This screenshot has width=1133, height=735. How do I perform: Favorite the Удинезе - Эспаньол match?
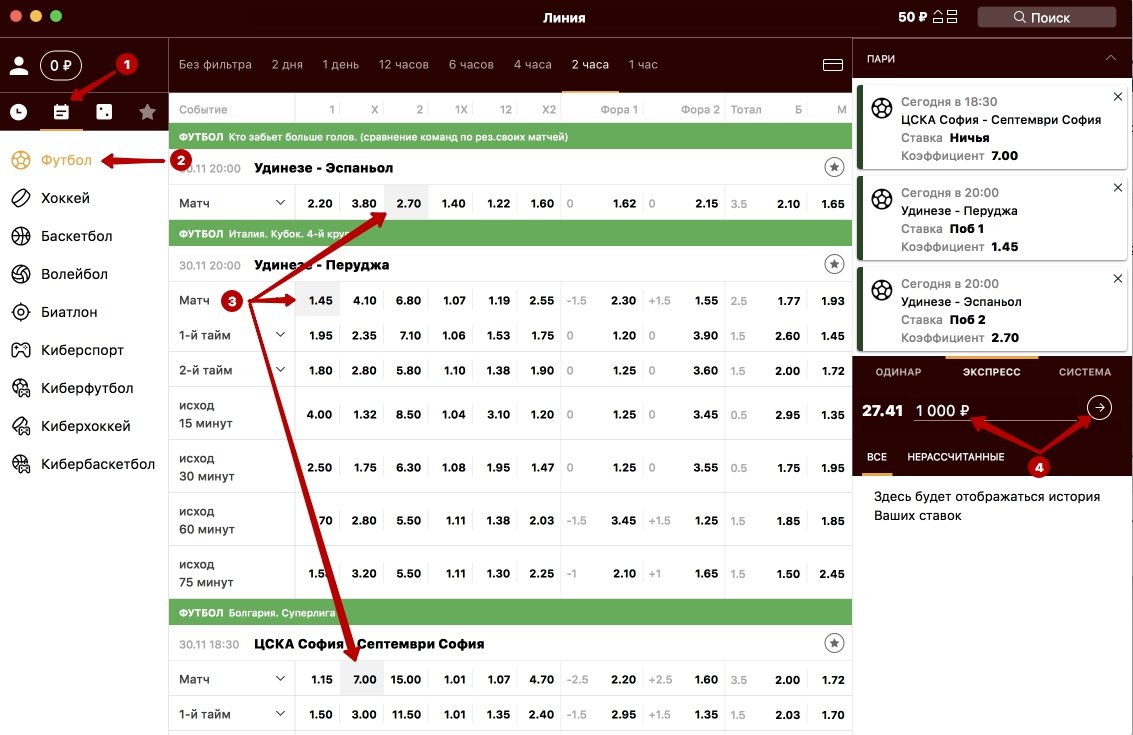point(834,168)
